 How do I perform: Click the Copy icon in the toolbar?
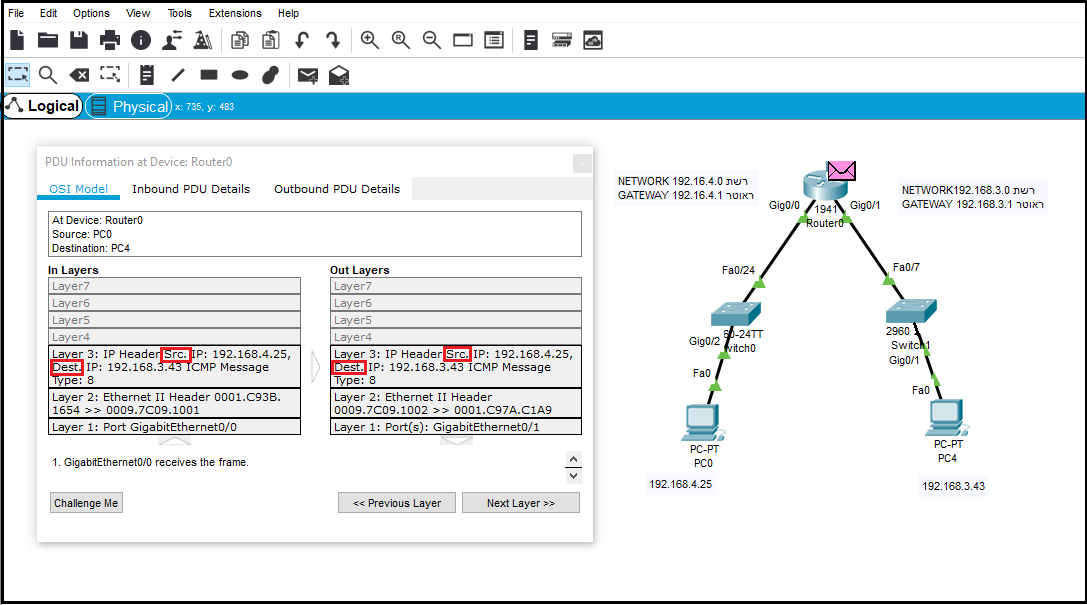(x=240, y=40)
